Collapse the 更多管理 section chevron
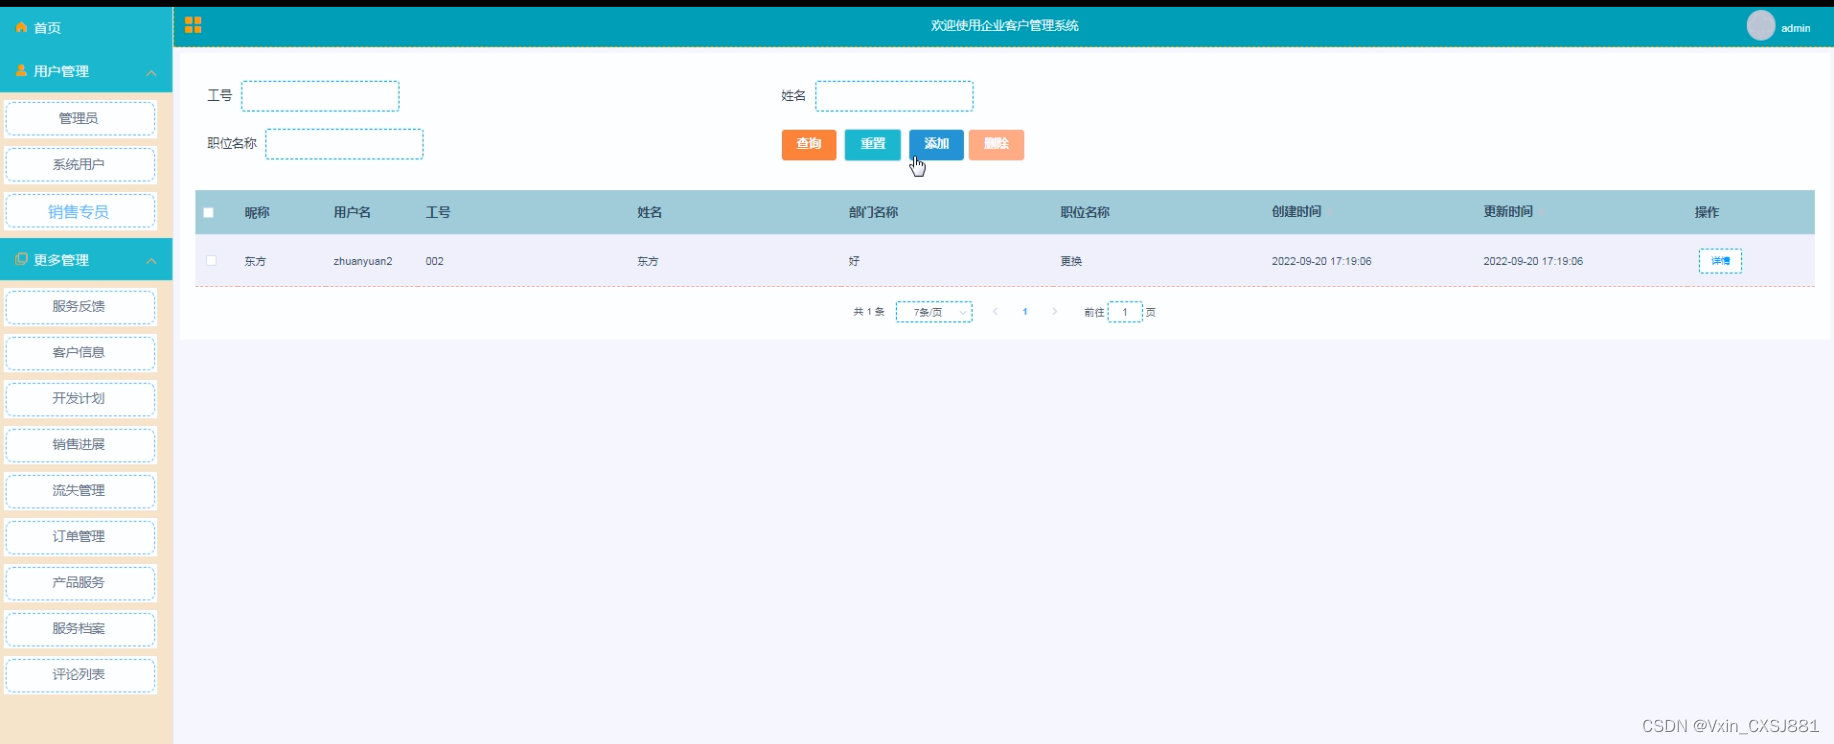This screenshot has width=1834, height=744. pos(151,261)
